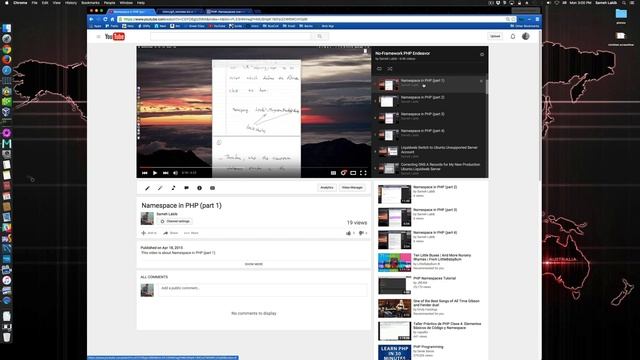Image resolution: width=640 pixels, height=360 pixels.
Task: Select playlist item Namespace in PHP (part 2)
Action: [x=429, y=101]
